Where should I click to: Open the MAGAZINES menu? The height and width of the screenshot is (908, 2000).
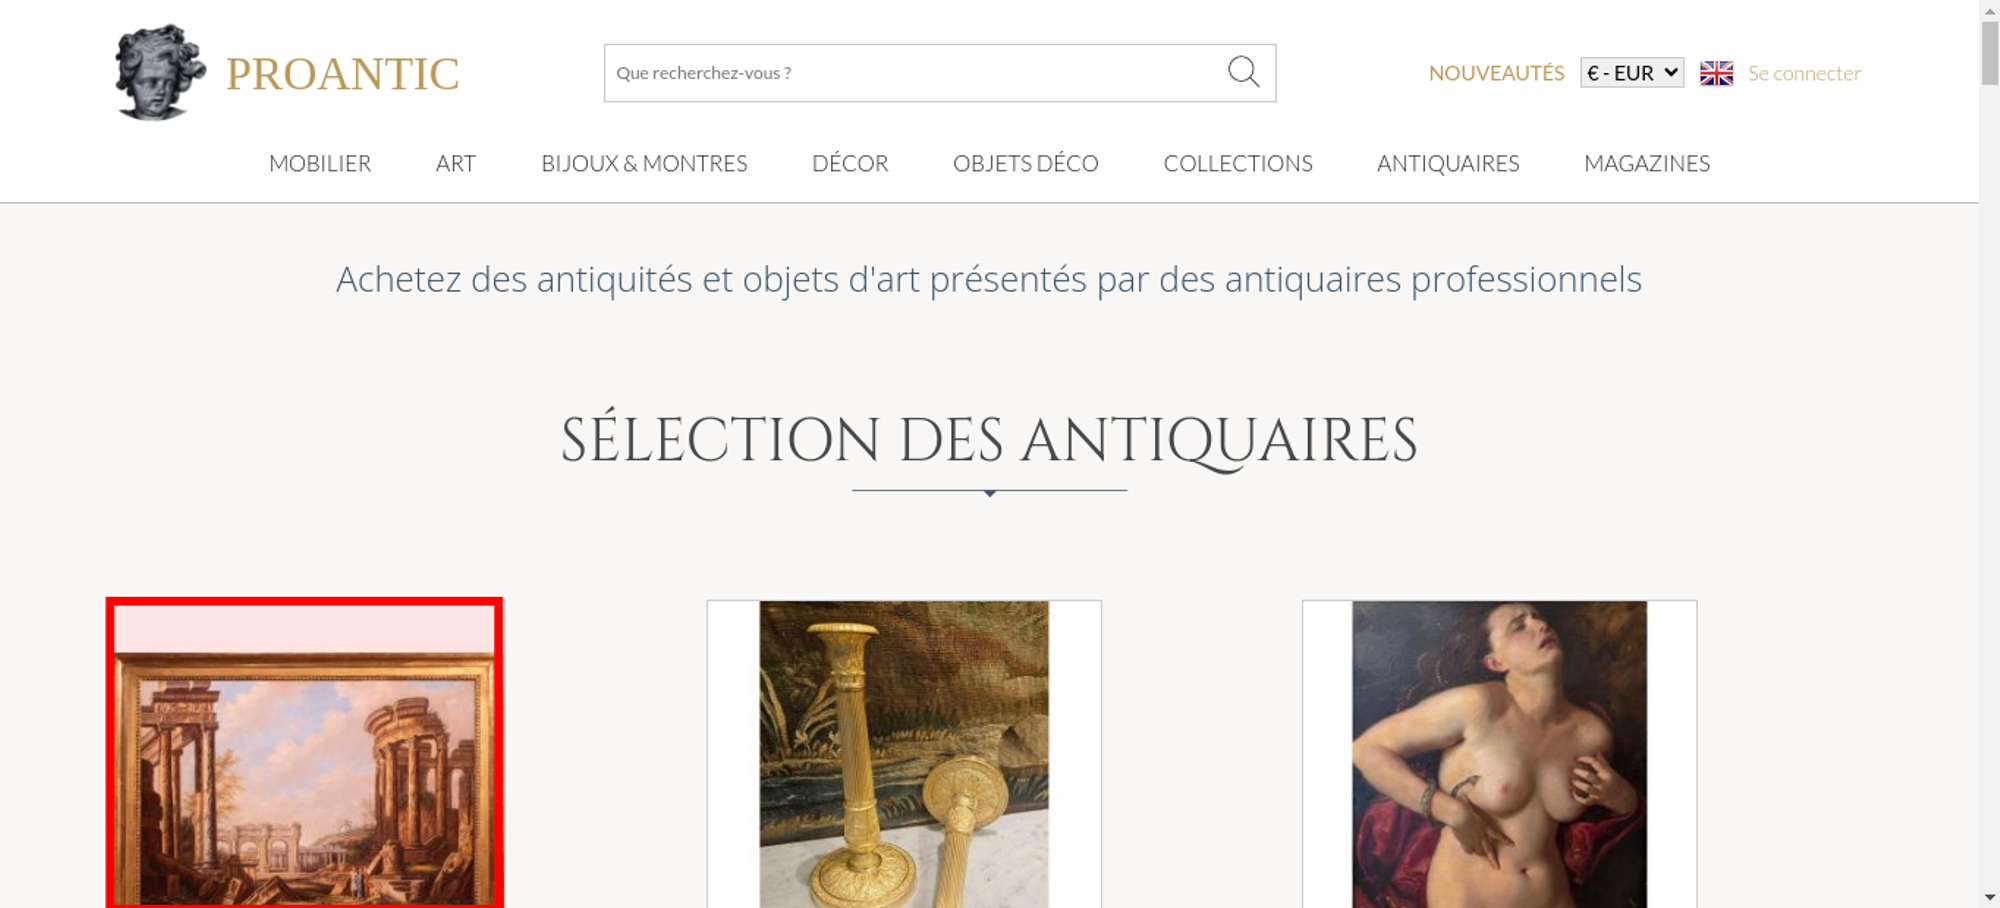[x=1647, y=163]
